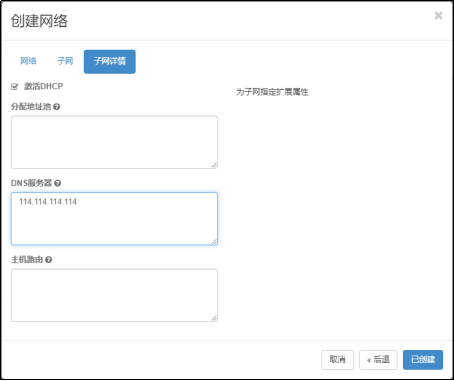Go back with the « 后退 button
The width and height of the screenshot is (454, 381).
click(378, 360)
